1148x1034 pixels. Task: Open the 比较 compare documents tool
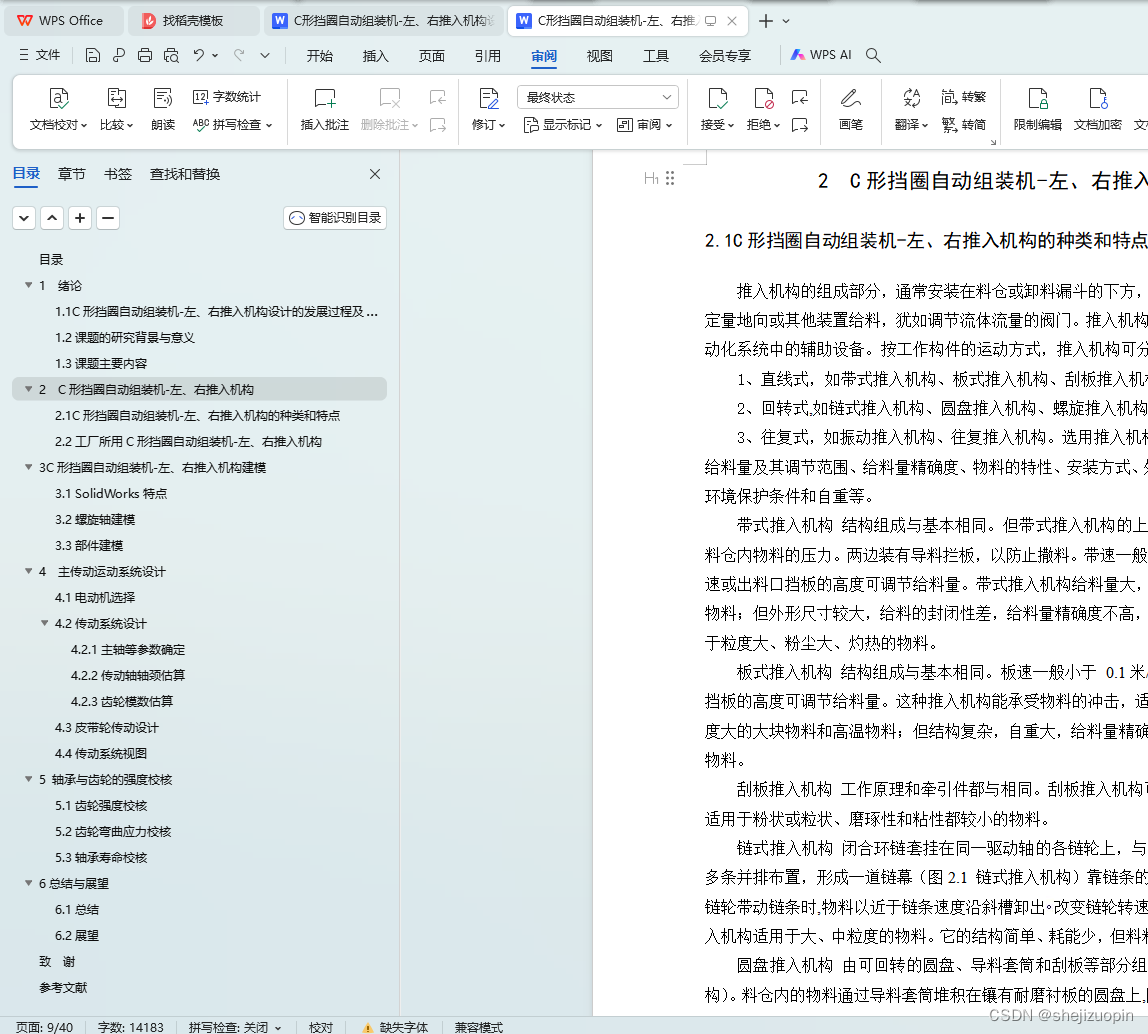click(x=116, y=109)
